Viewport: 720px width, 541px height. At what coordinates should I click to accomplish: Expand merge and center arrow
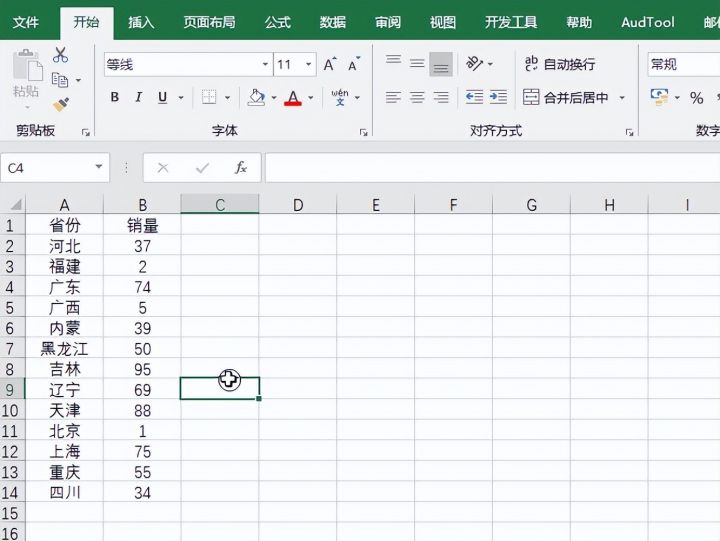622,97
